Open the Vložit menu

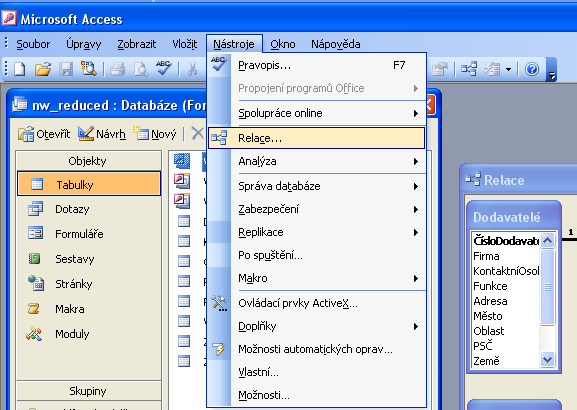click(x=185, y=44)
